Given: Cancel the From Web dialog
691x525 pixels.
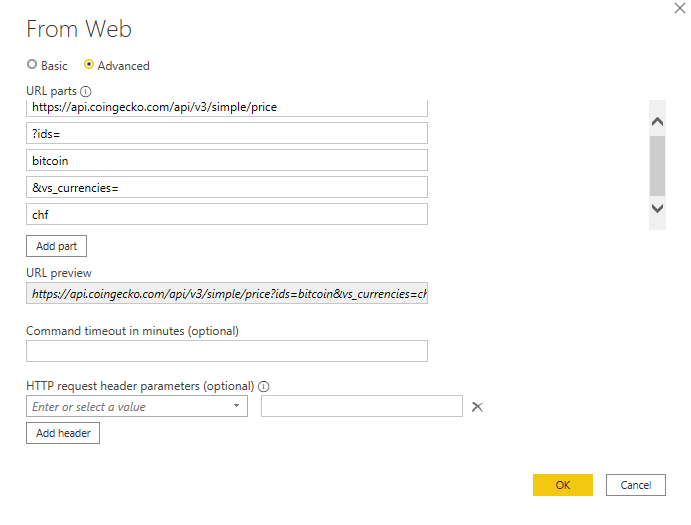Looking at the screenshot, I should [x=635, y=485].
